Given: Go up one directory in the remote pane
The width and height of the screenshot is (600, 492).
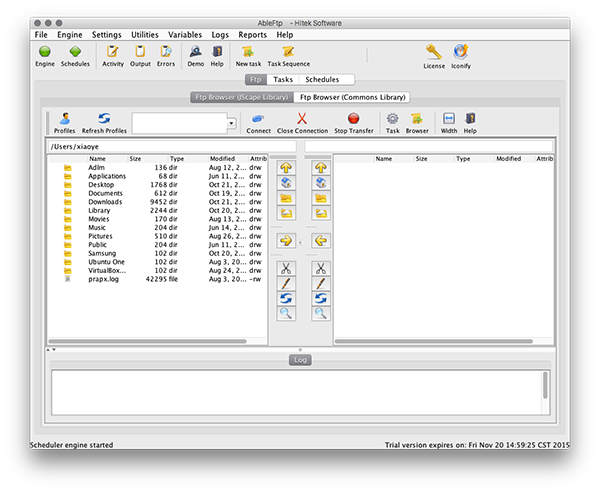Looking at the screenshot, I should click(x=321, y=168).
